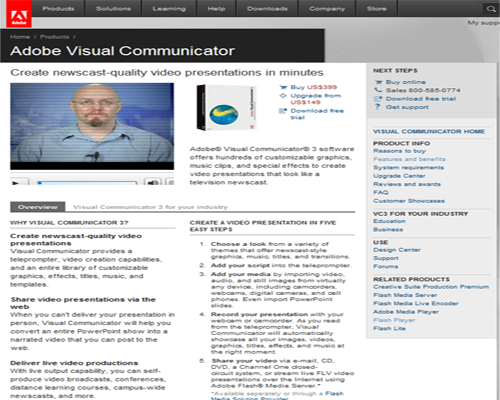
Task: Click the Sales 800-585-0774 text
Action: (x=423, y=90)
